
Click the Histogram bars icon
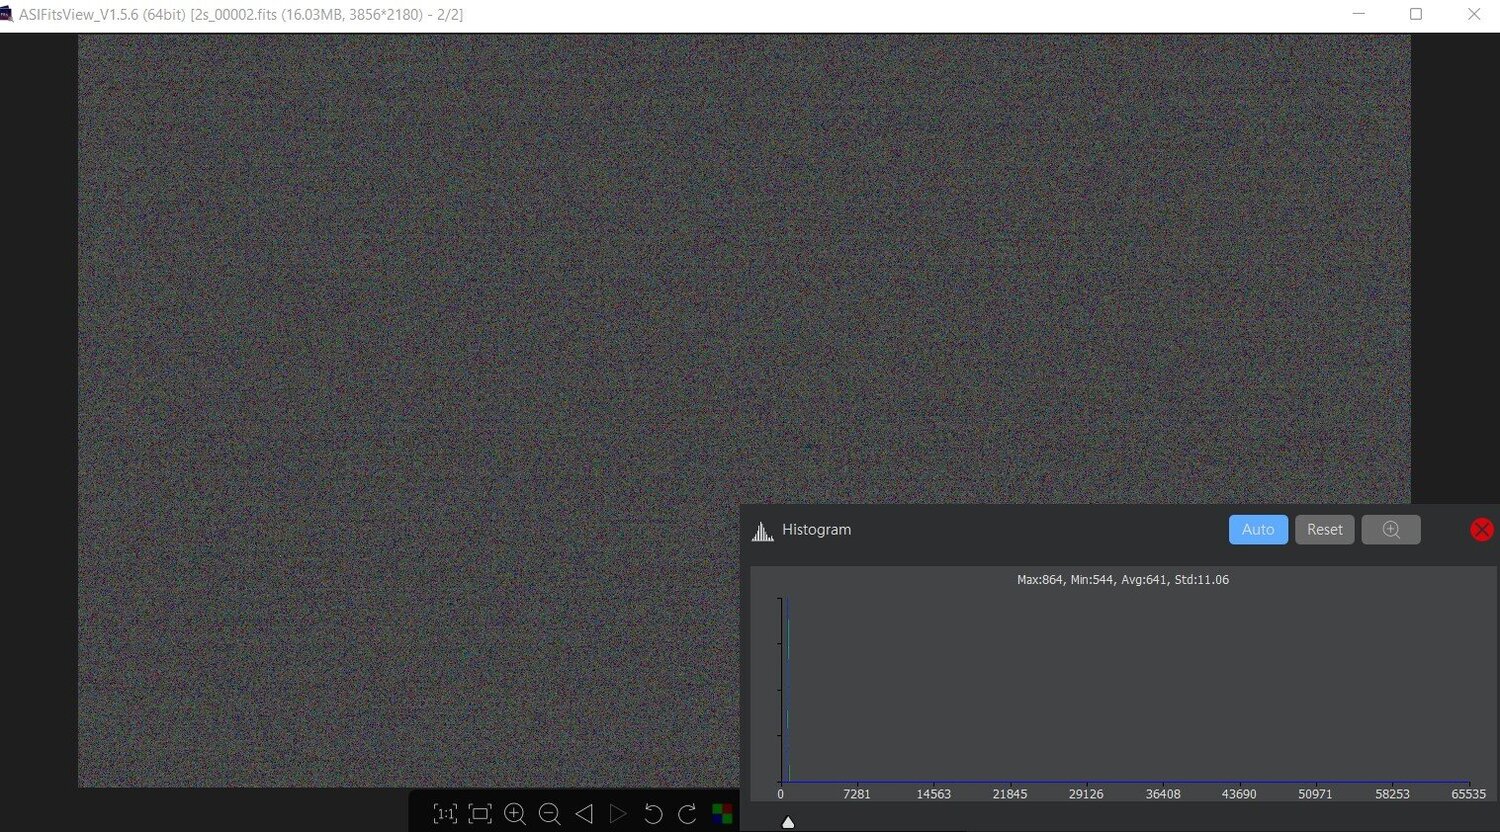pos(763,530)
